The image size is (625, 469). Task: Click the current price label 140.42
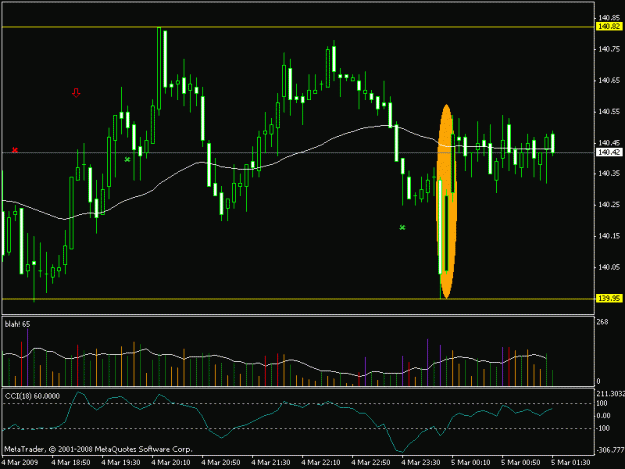tap(609, 152)
